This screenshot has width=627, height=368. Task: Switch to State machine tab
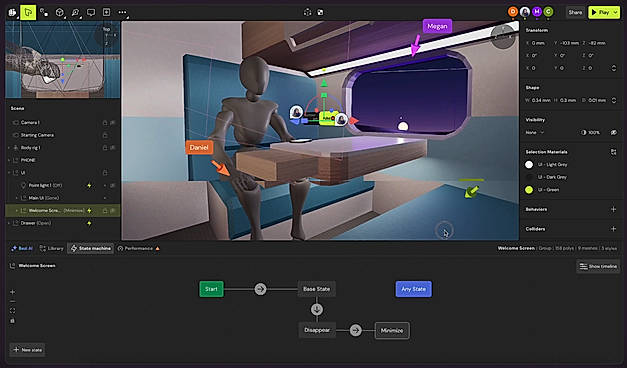[91, 248]
